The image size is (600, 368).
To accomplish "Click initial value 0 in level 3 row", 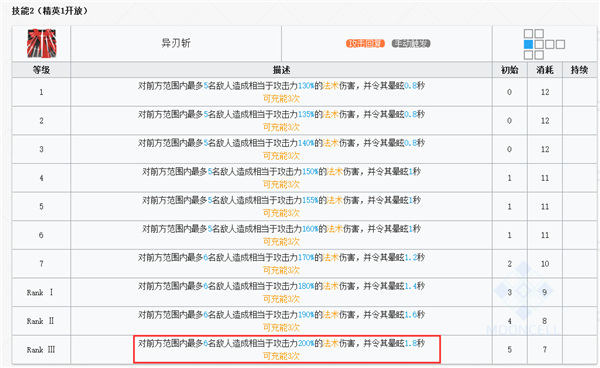I will point(509,149).
